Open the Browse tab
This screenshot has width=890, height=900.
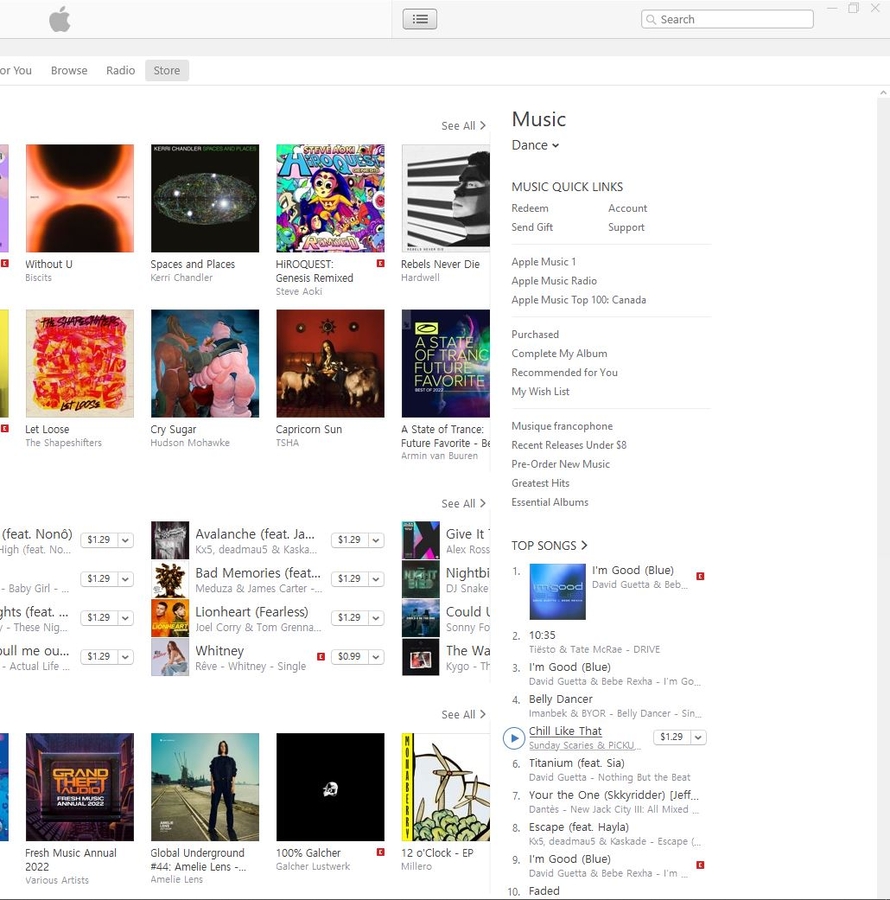coord(69,70)
